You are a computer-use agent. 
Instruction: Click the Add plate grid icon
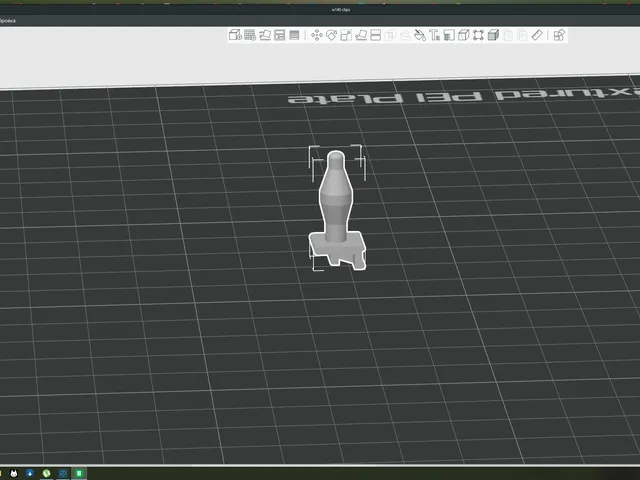coord(250,35)
